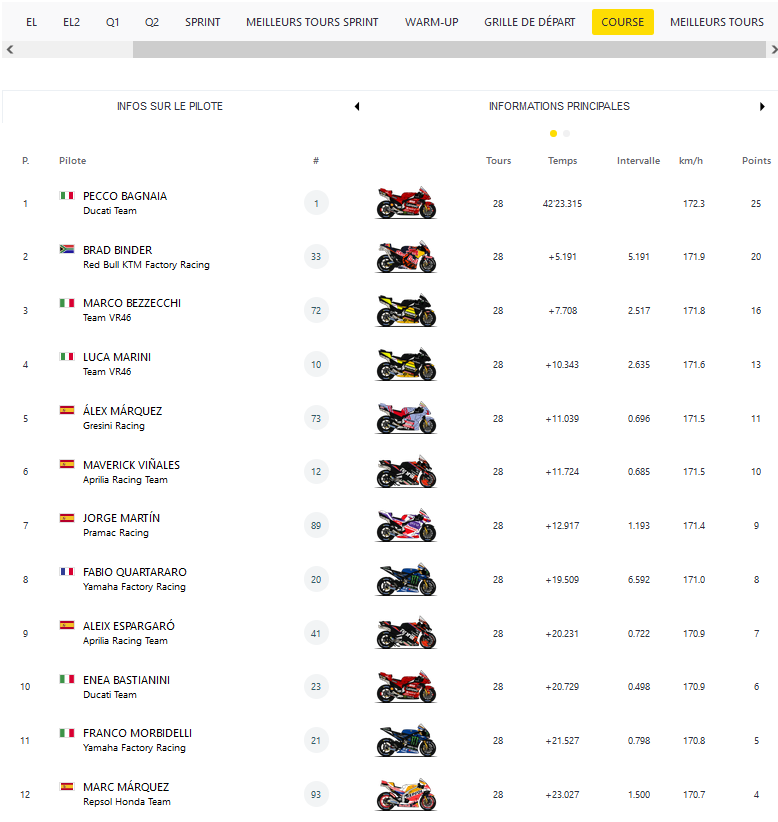Image resolution: width=778 pixels, height=822 pixels.
Task: Show previous information panel with left arrow
Action: point(357,107)
